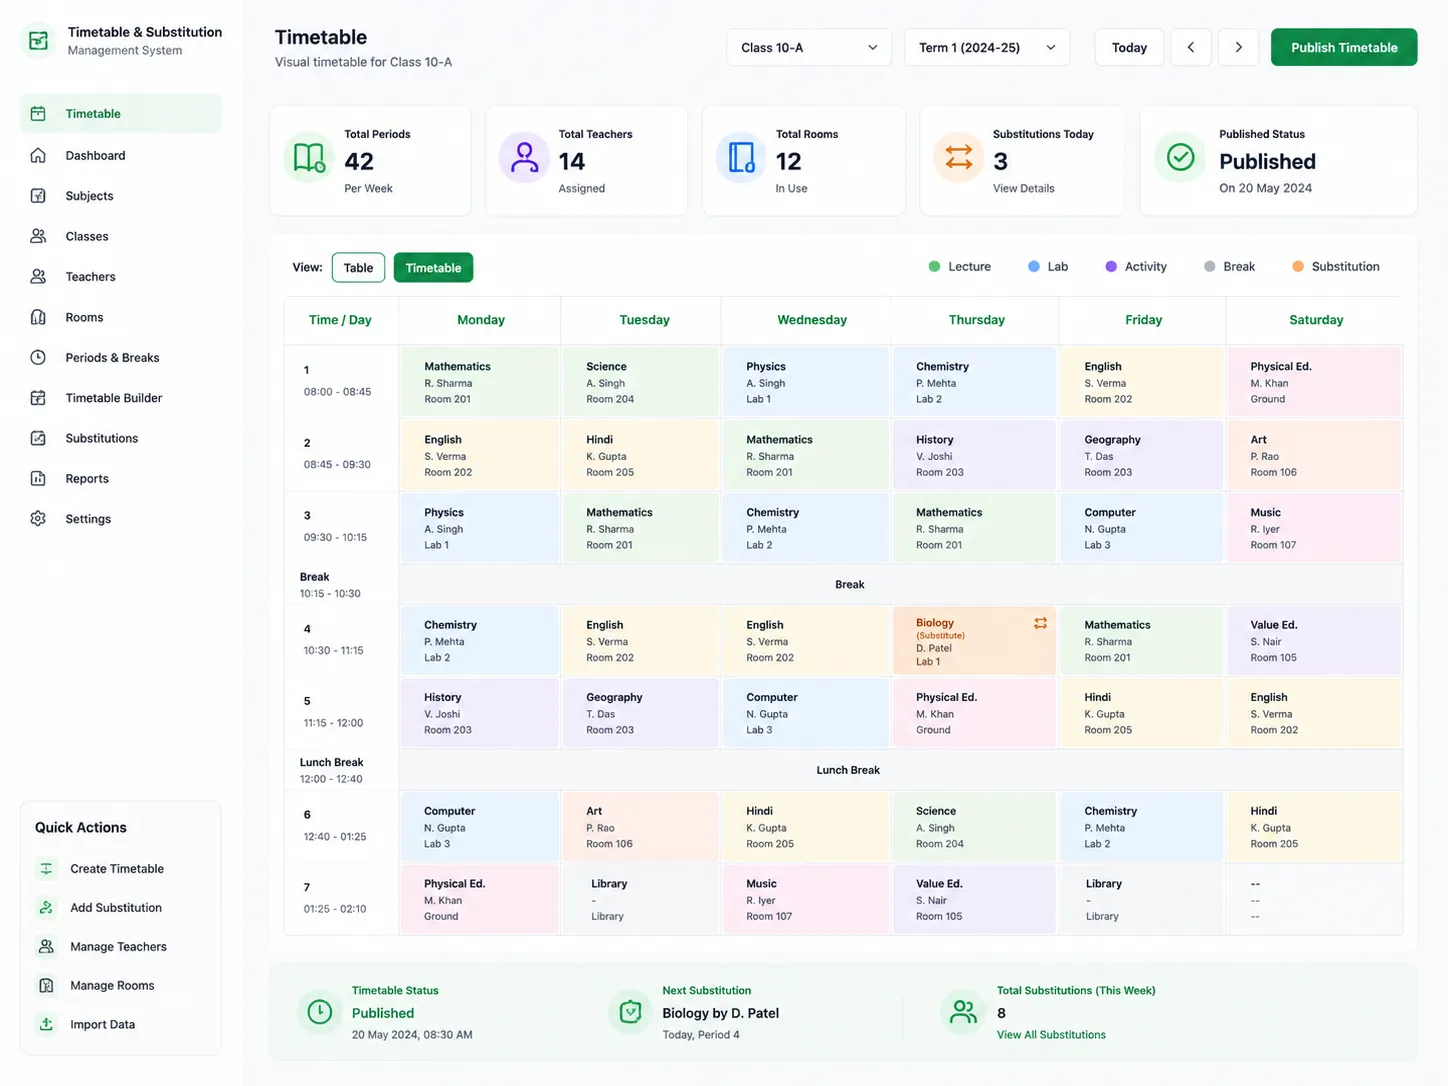Click the gray Break legend dot
This screenshot has height=1086, width=1448.
coord(1210,267)
